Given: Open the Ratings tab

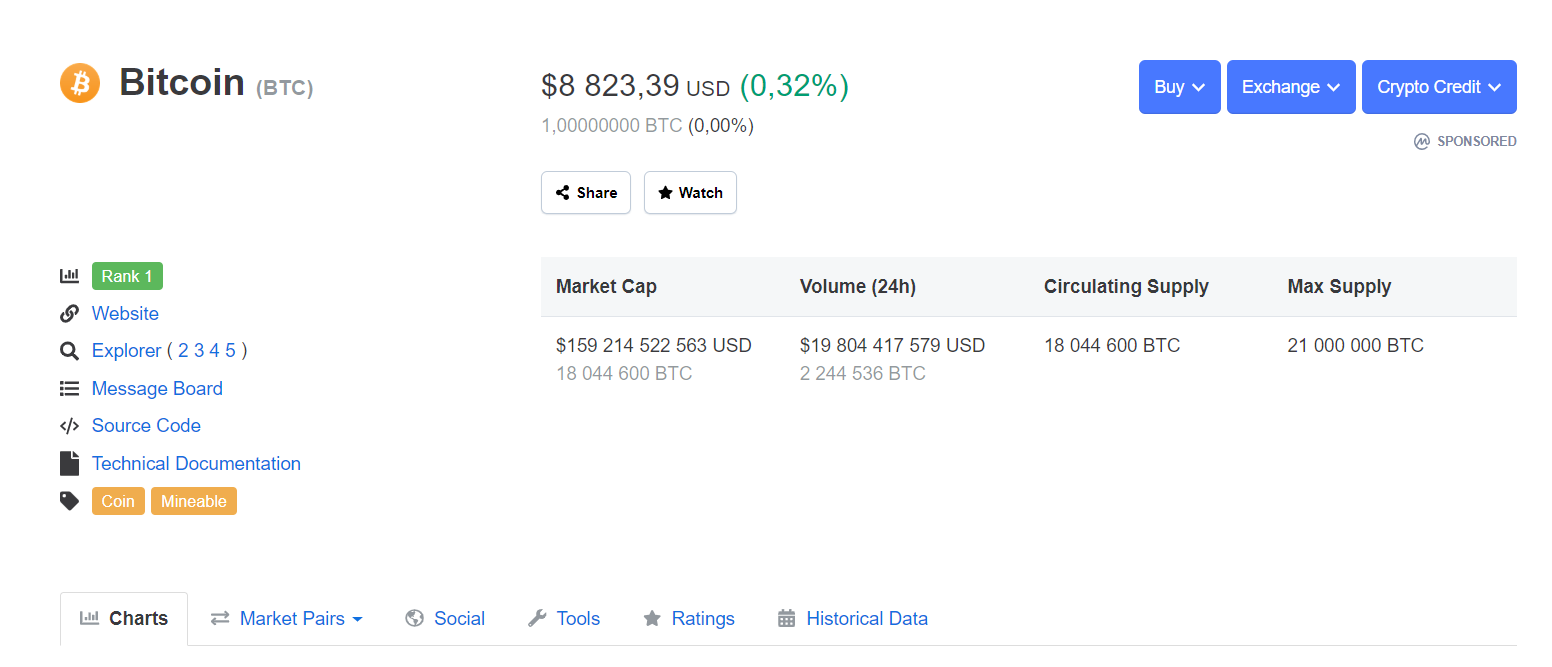Looking at the screenshot, I should click(x=689, y=619).
